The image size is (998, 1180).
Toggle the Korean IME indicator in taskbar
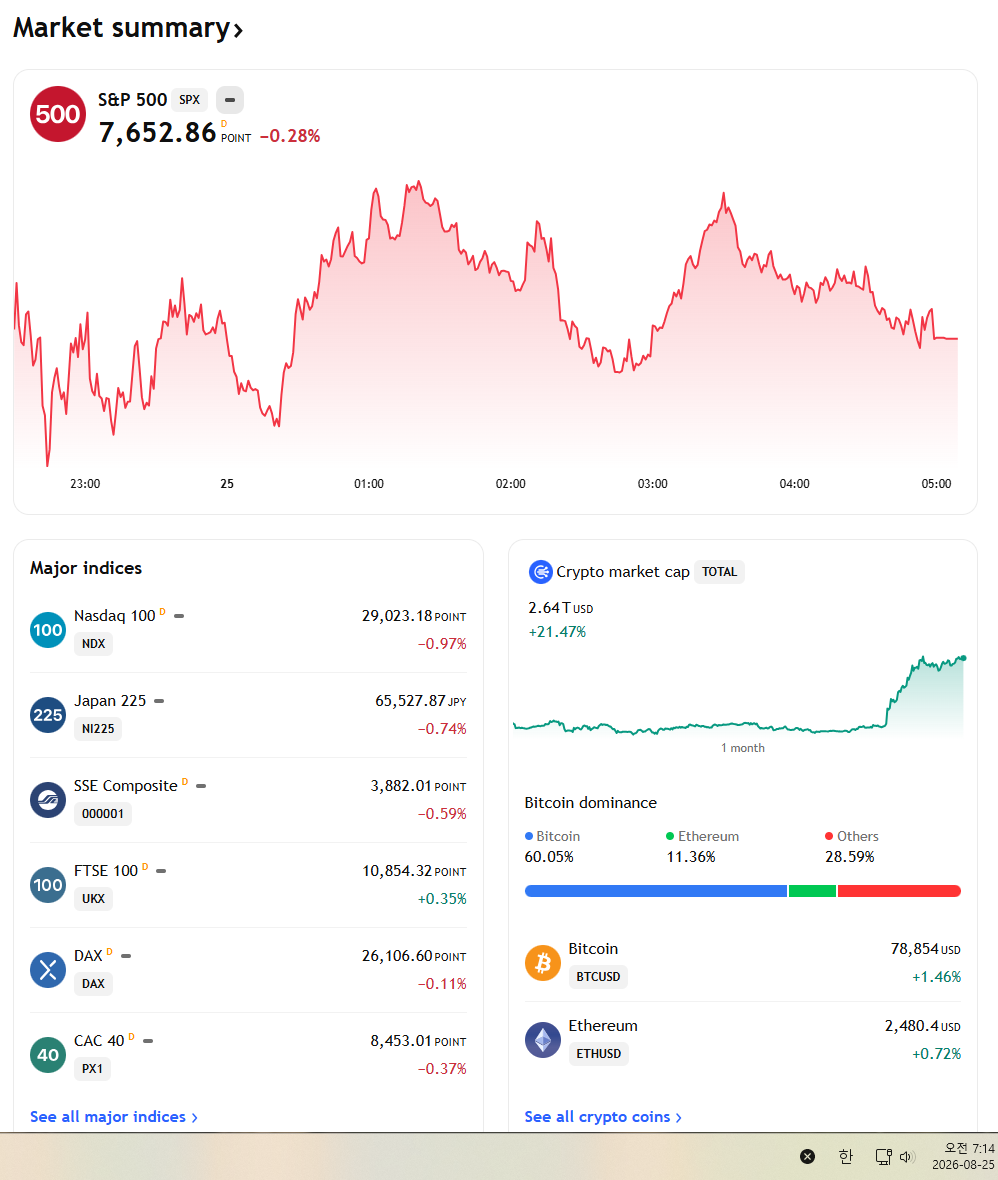tap(846, 1156)
